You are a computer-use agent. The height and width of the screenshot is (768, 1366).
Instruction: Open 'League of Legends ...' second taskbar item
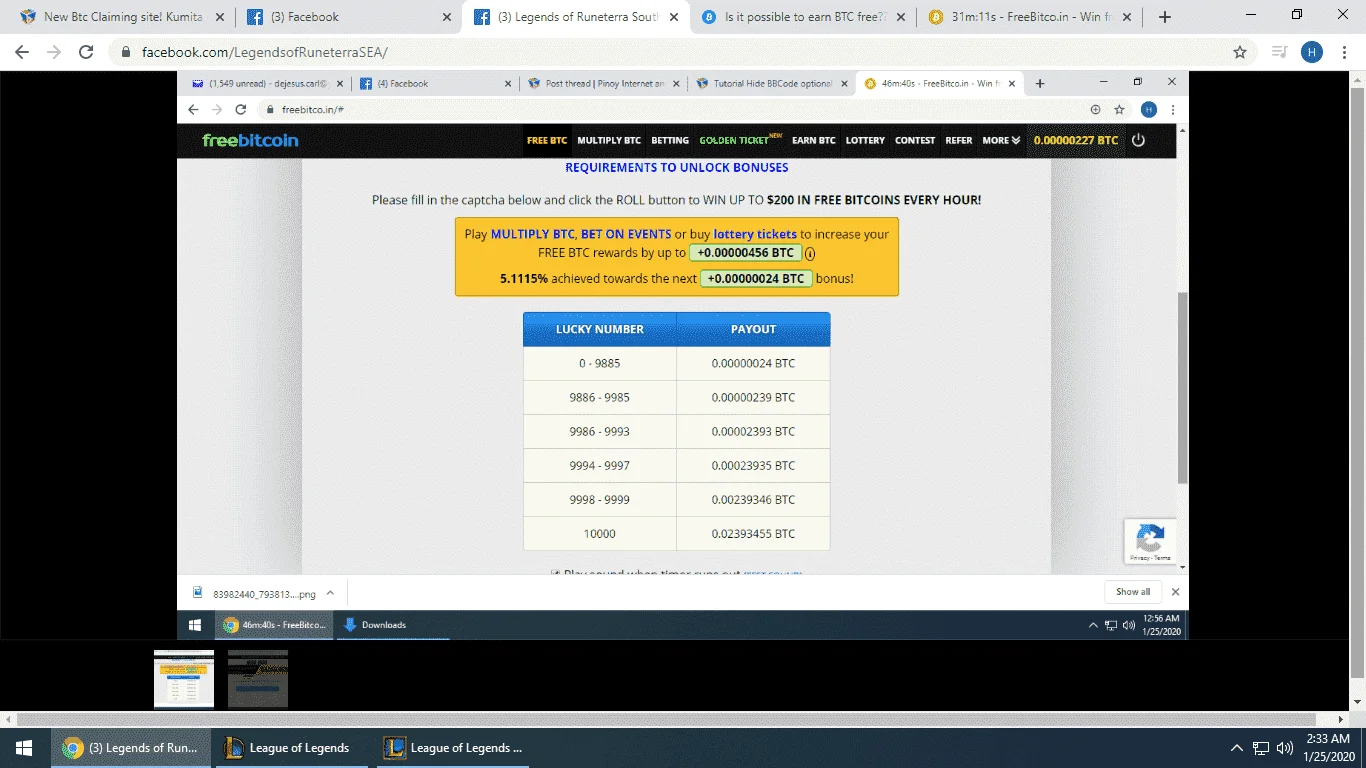pyautogui.click(x=454, y=747)
